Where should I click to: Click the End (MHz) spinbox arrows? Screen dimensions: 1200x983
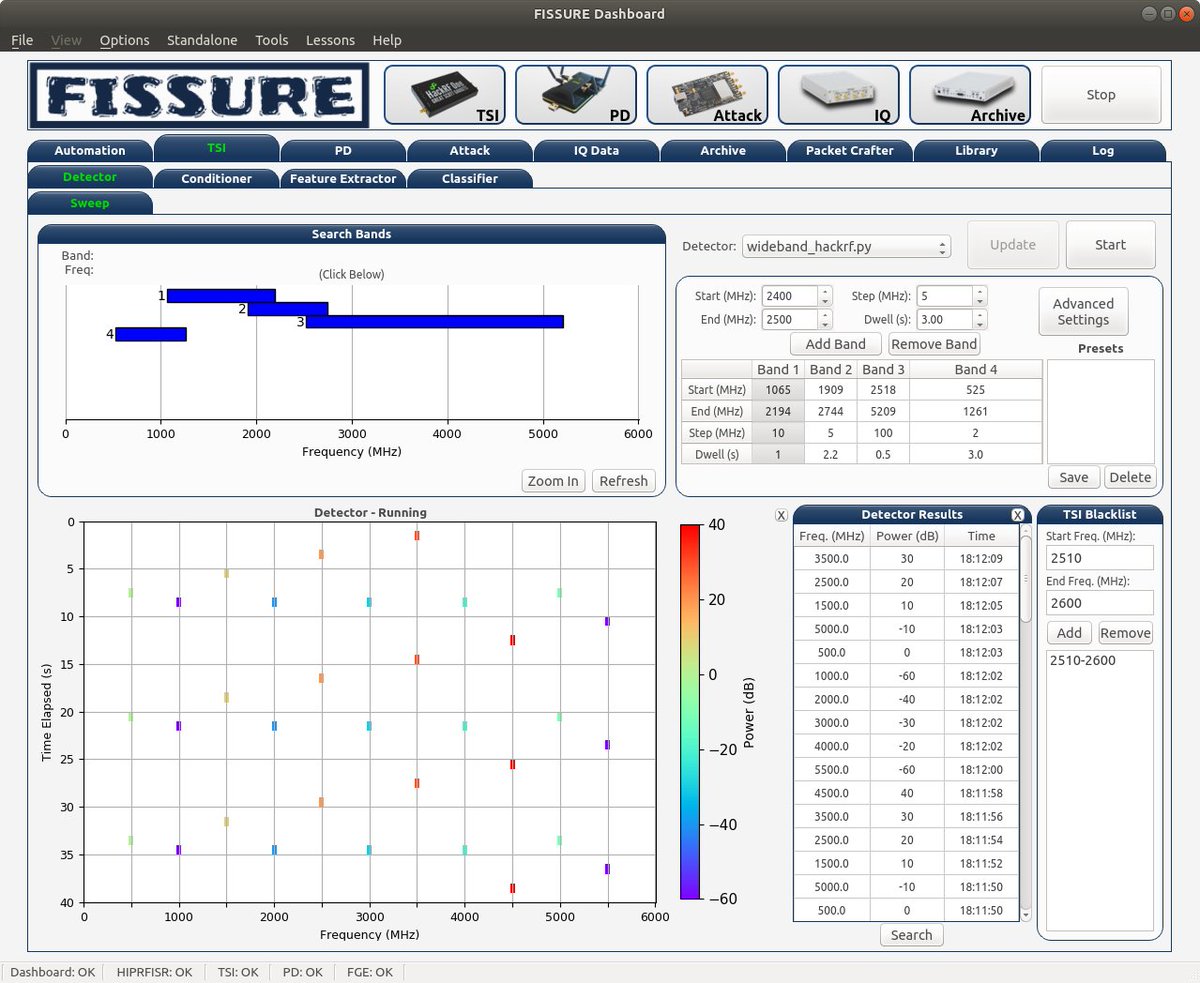825,320
